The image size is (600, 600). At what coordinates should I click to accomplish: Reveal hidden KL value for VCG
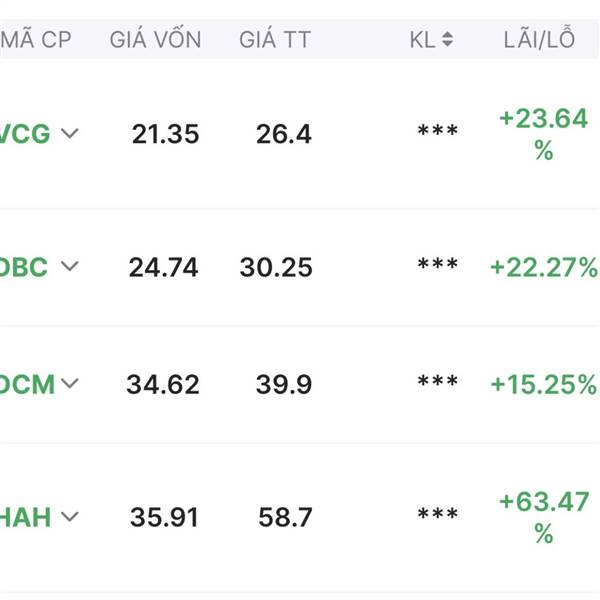(x=437, y=131)
